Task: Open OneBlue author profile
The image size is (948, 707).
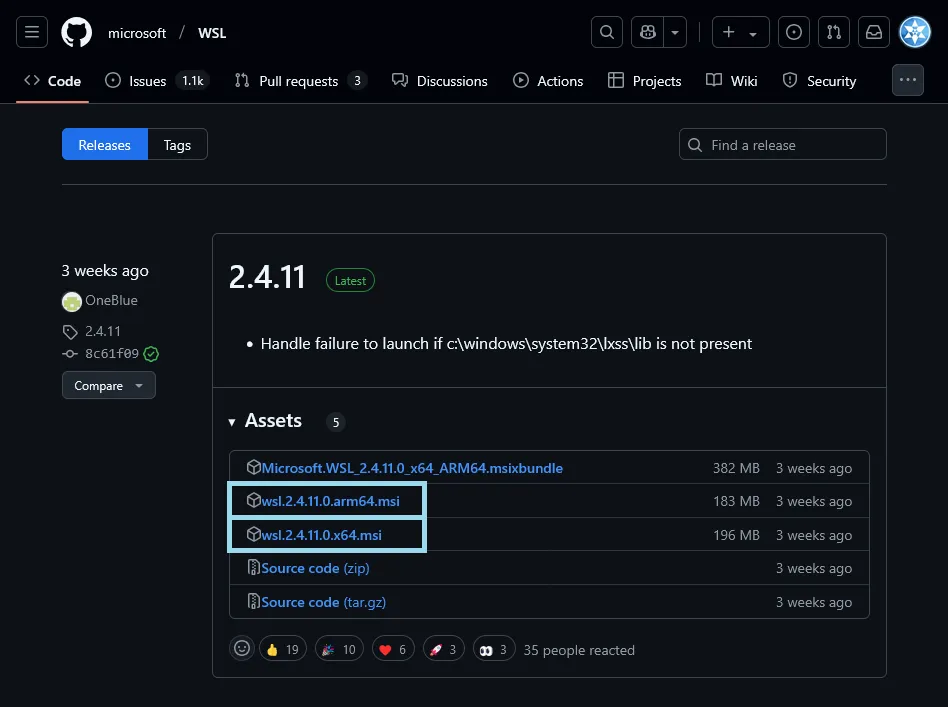Action: coord(111,301)
